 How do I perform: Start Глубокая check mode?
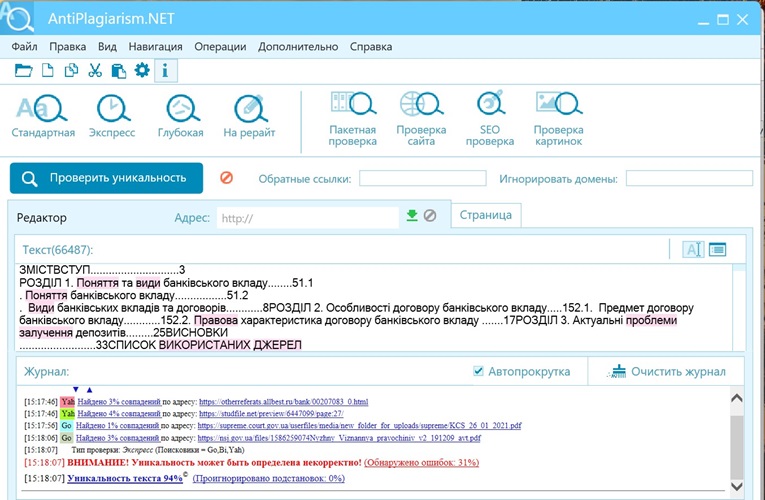(181, 117)
